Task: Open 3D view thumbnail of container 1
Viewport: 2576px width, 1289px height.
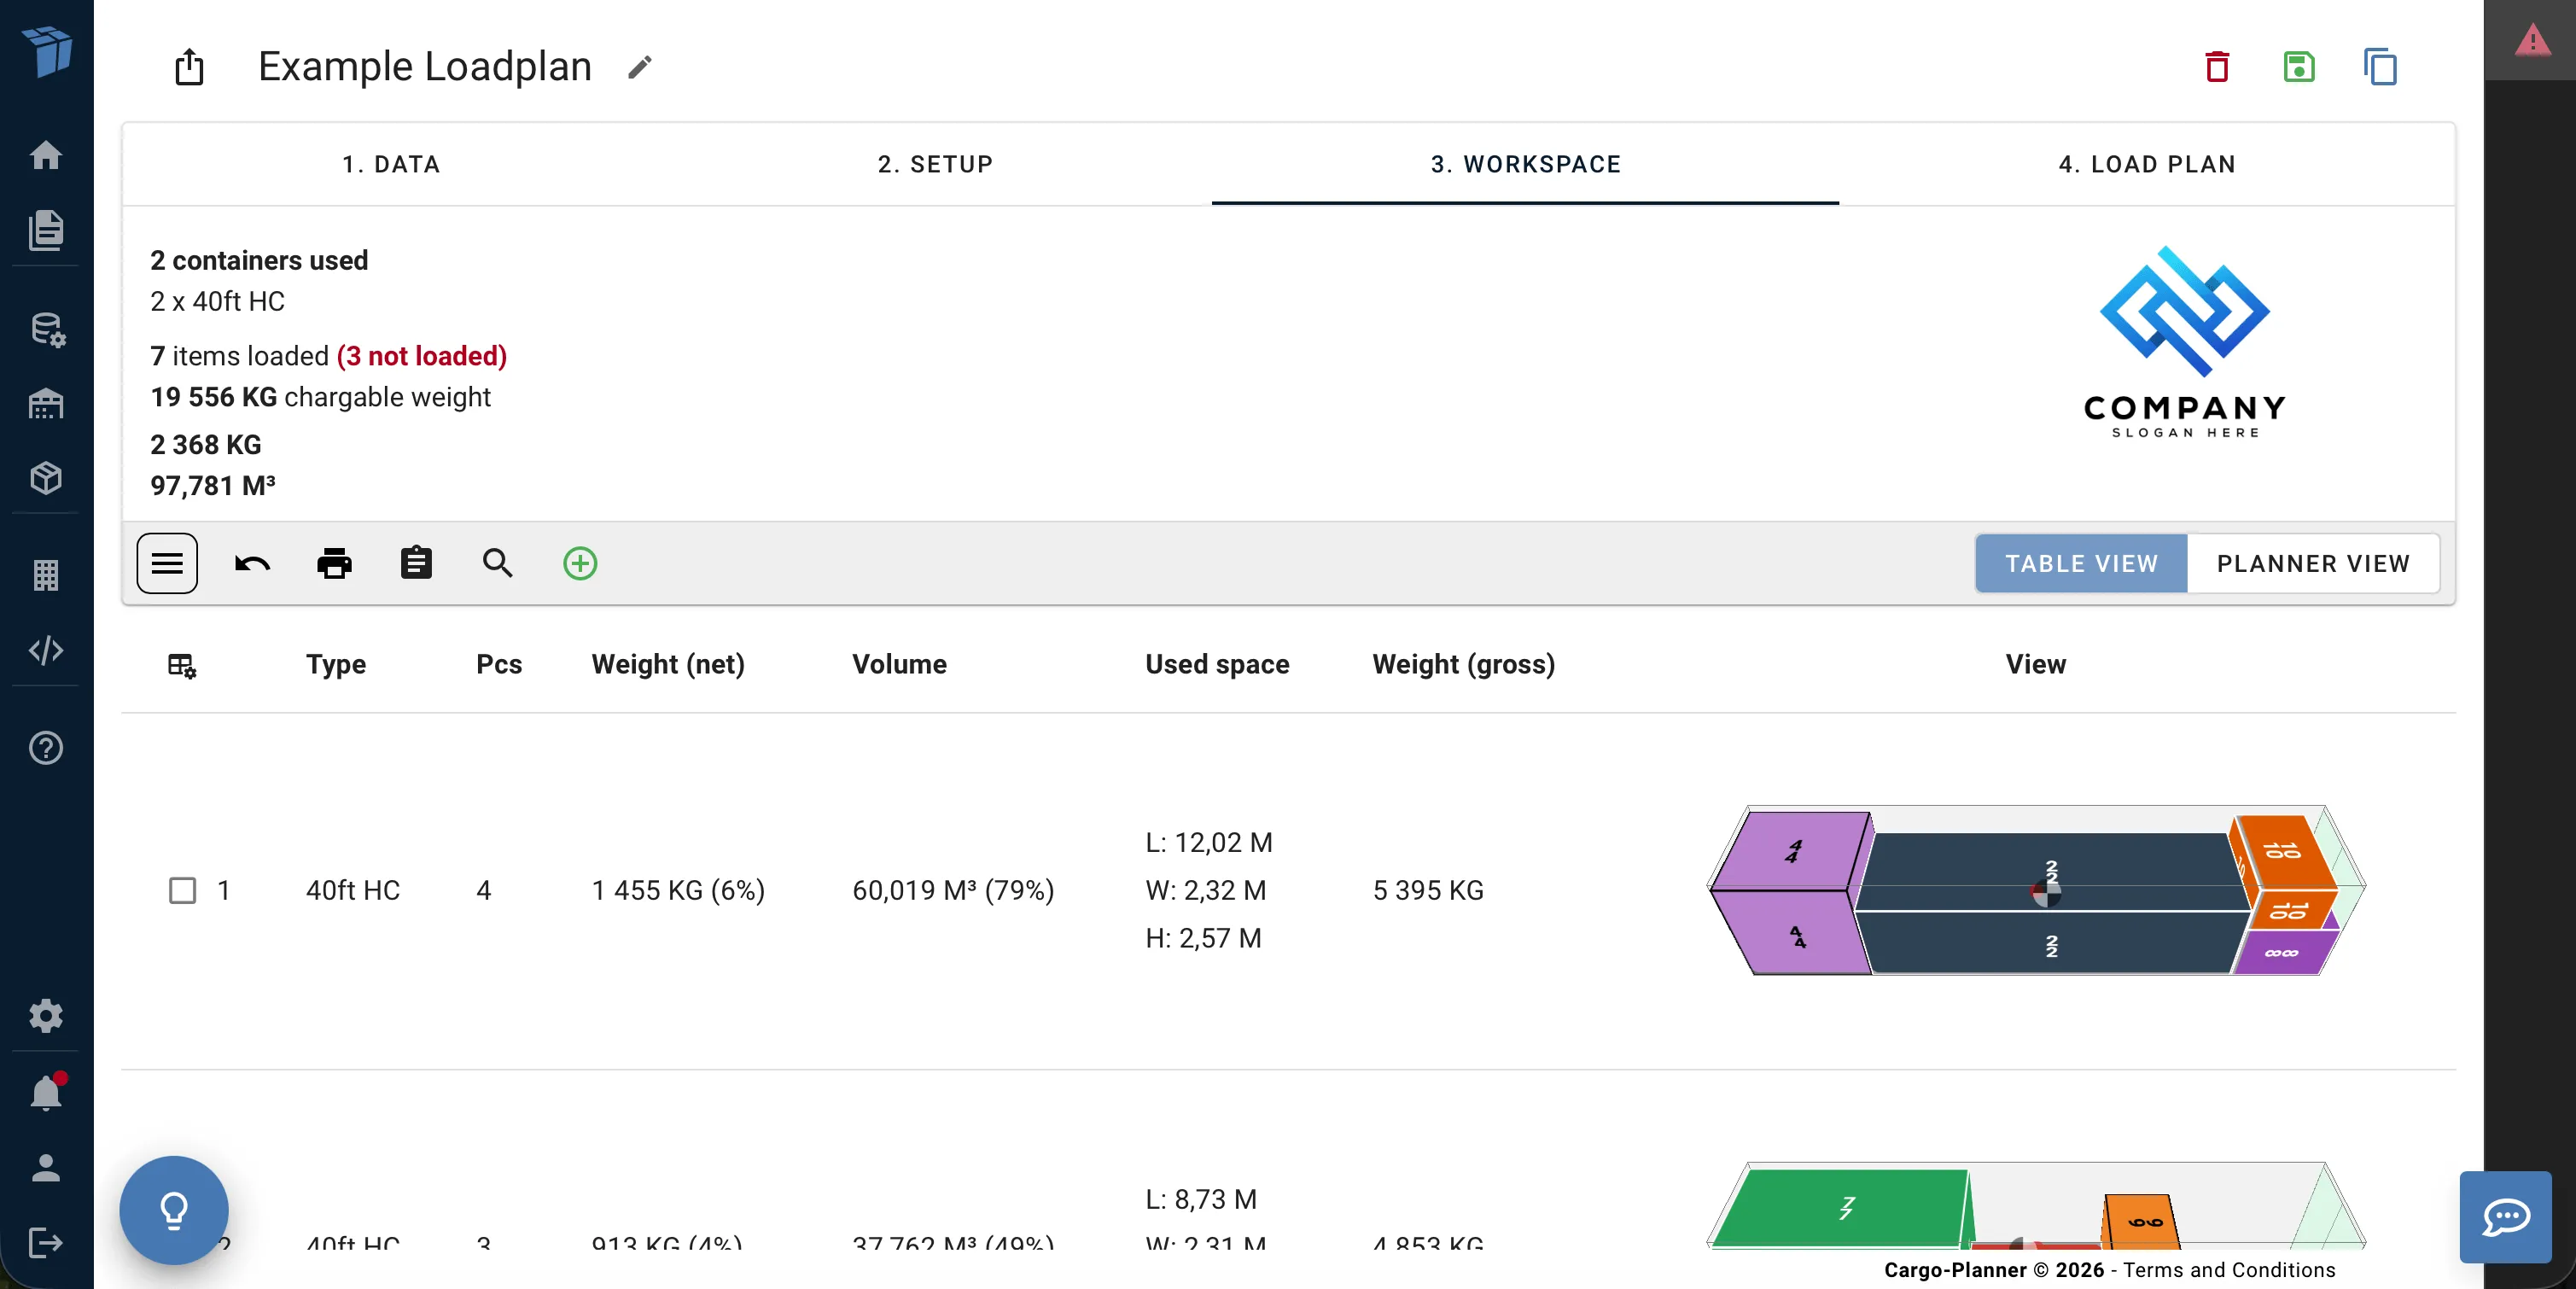Action: point(2036,890)
